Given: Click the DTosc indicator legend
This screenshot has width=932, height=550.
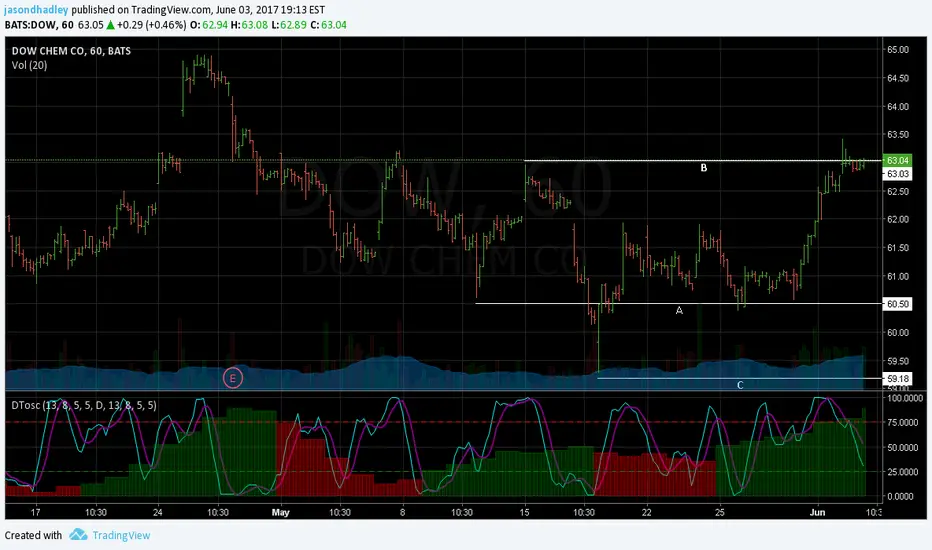Looking at the screenshot, I should click(x=84, y=405).
